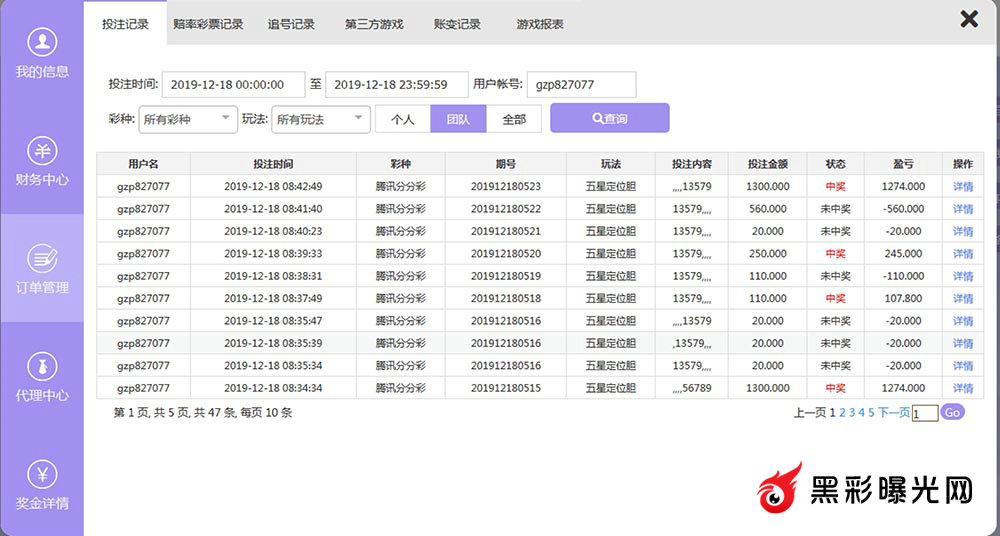Click the 下一页 next page link
This screenshot has height=536, width=1000.
pos(894,412)
